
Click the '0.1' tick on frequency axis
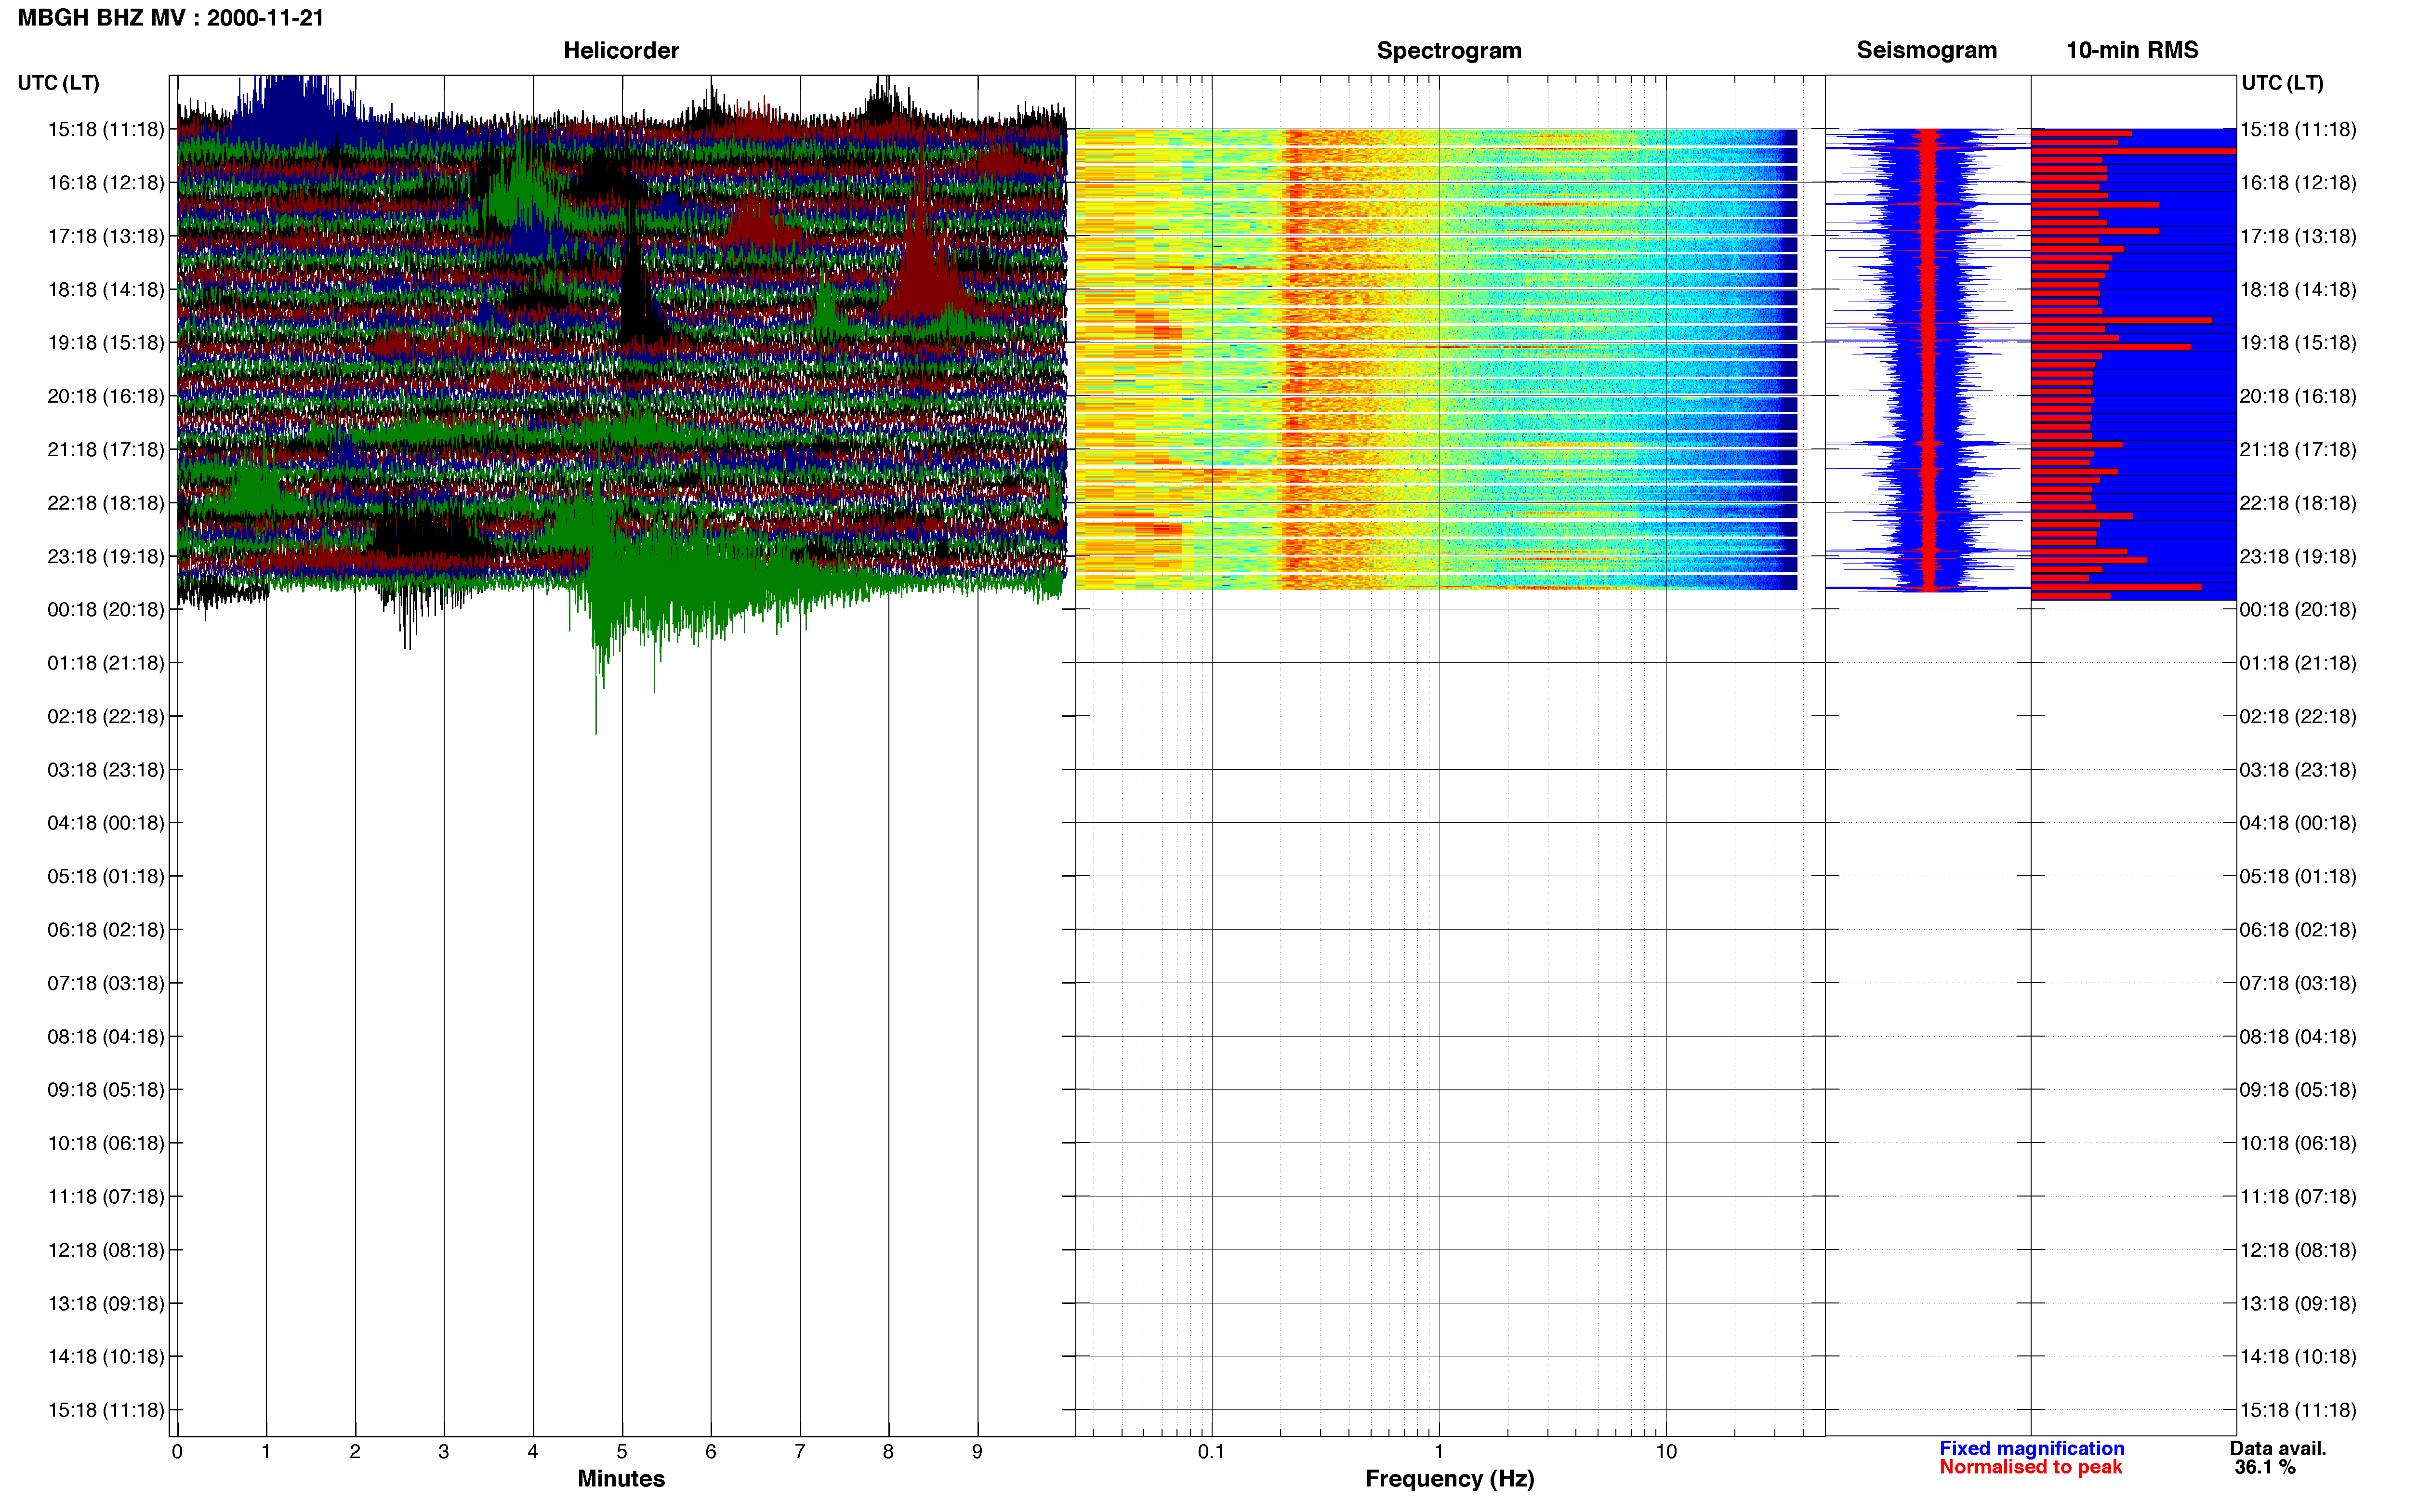[x=1211, y=1452]
